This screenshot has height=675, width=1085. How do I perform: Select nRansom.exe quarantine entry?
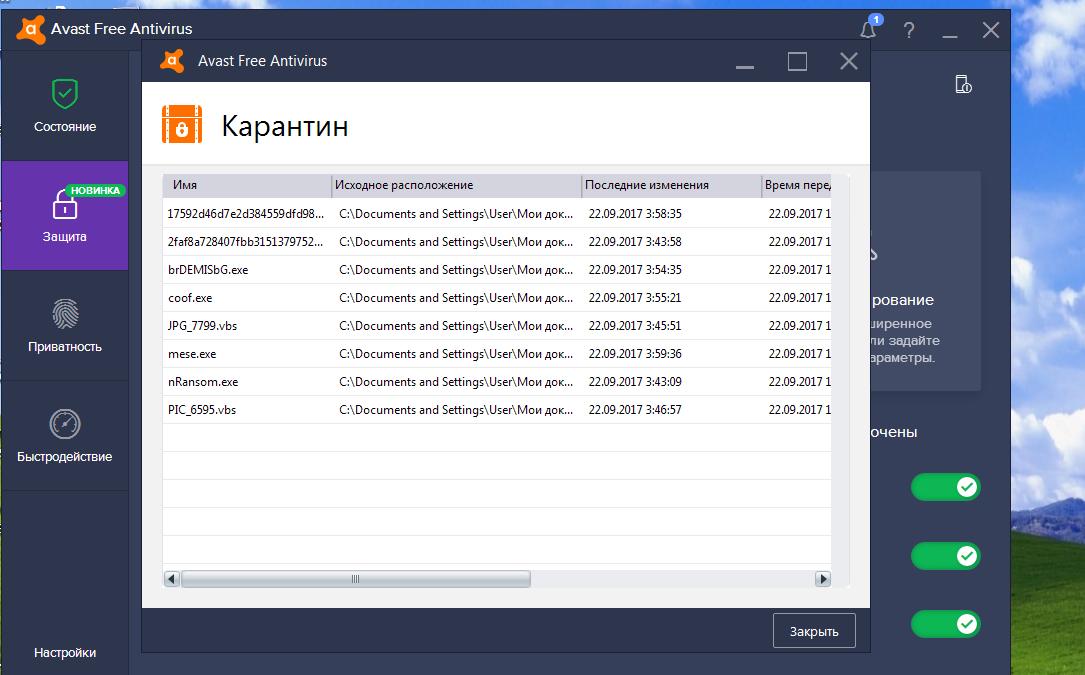click(x=203, y=382)
